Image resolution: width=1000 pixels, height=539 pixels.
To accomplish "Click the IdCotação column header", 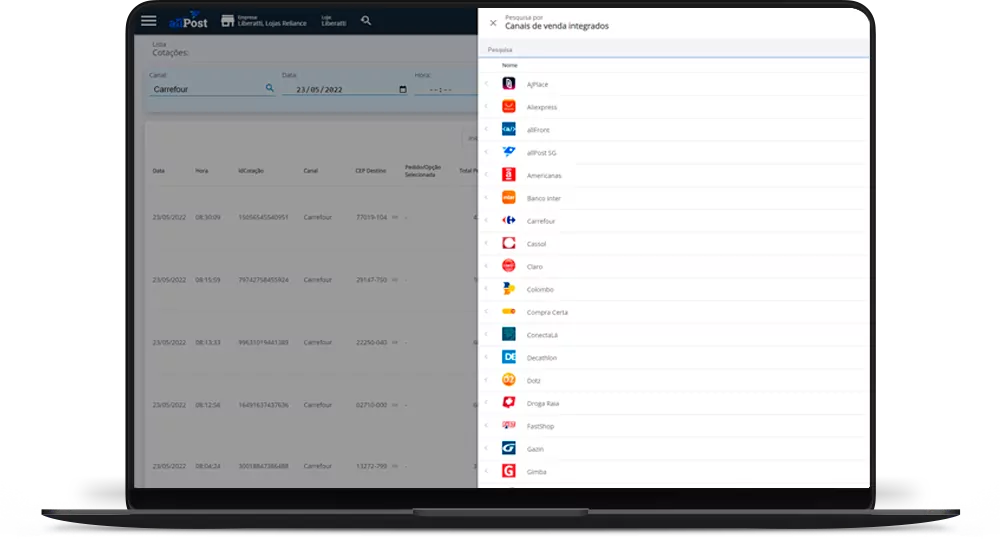I will [x=250, y=171].
